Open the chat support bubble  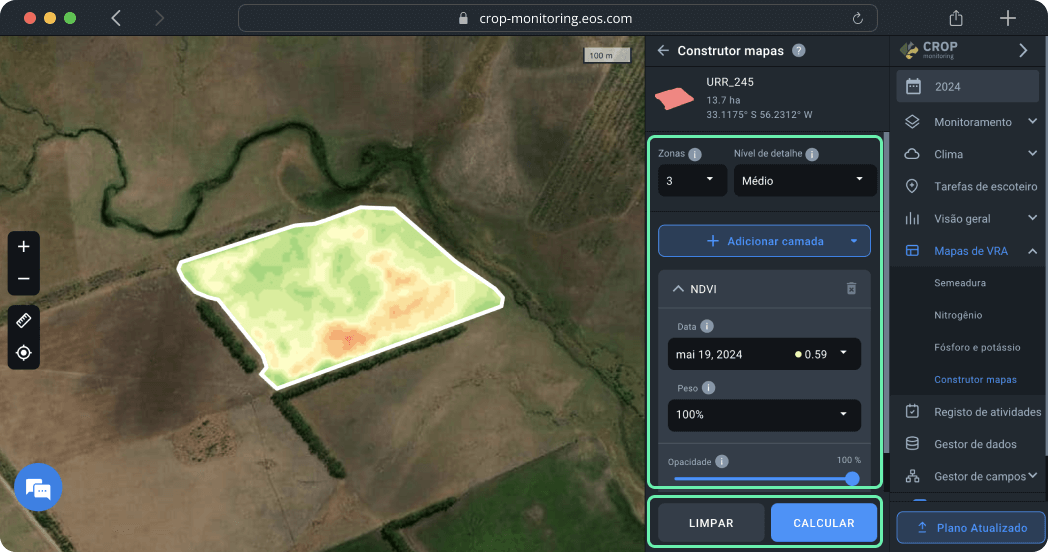click(x=38, y=488)
